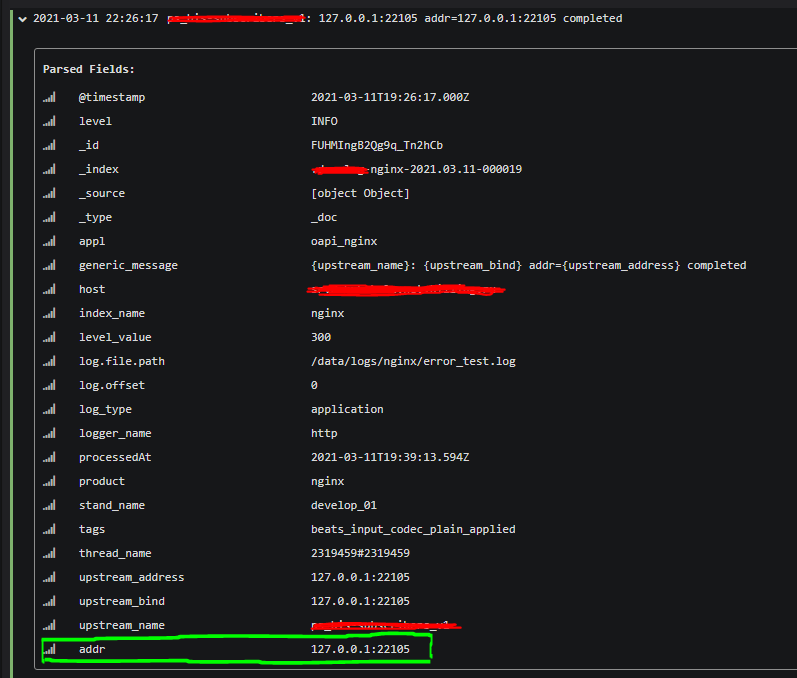This screenshot has width=797, height=678.
Task: Select the @timestamp field name
Action: [x=112, y=97]
